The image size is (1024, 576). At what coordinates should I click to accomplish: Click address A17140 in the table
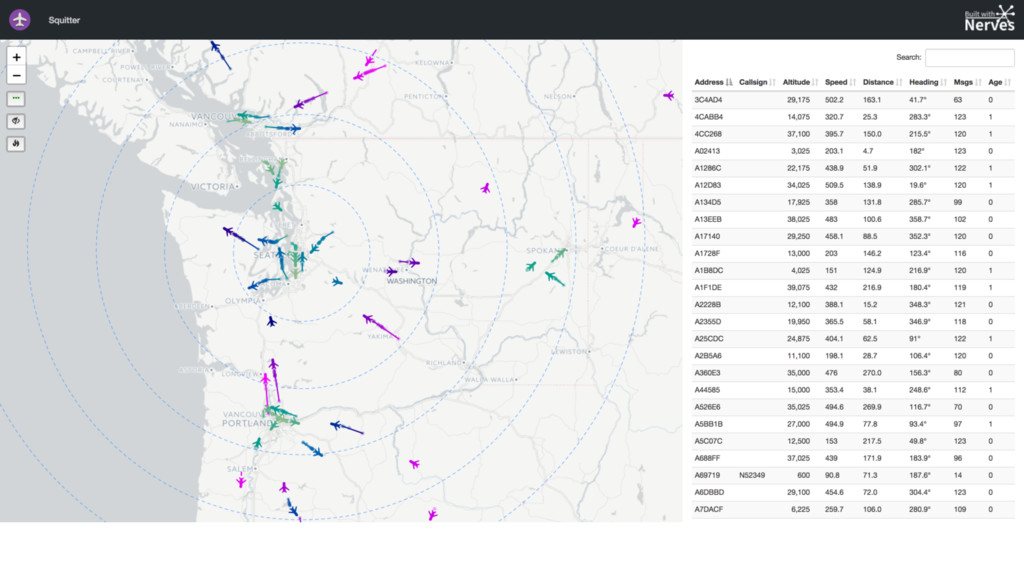pos(707,236)
